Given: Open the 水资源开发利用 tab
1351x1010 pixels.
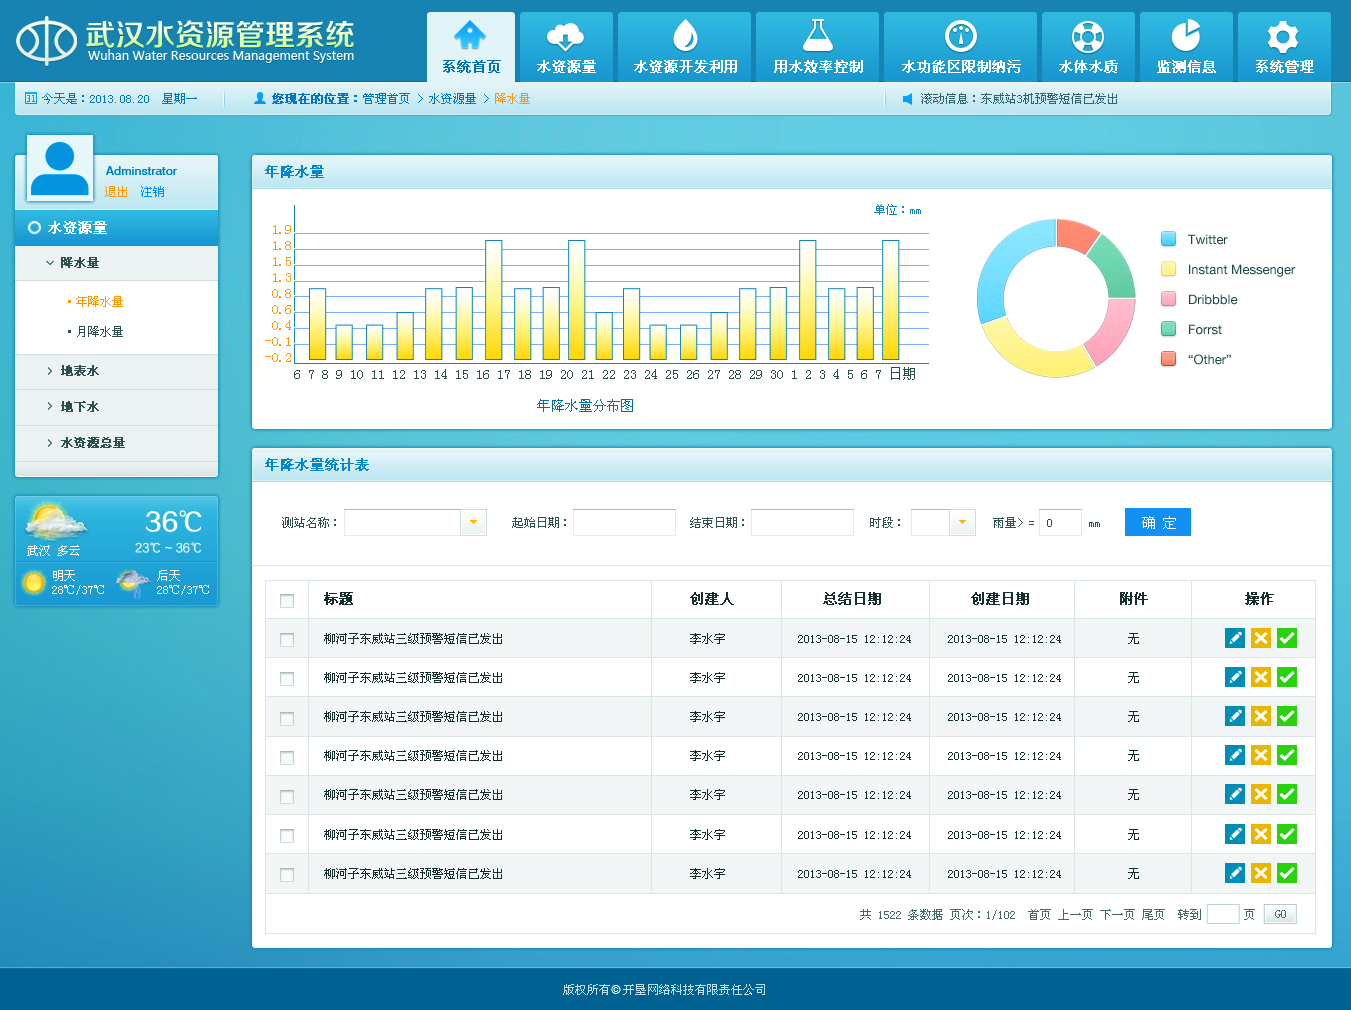Looking at the screenshot, I should coord(685,46).
